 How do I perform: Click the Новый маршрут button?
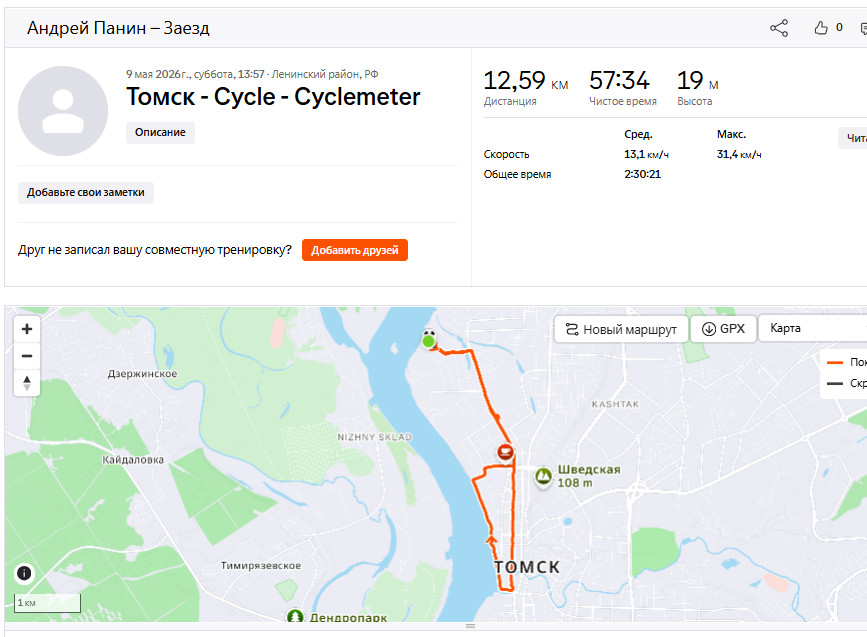(x=621, y=330)
